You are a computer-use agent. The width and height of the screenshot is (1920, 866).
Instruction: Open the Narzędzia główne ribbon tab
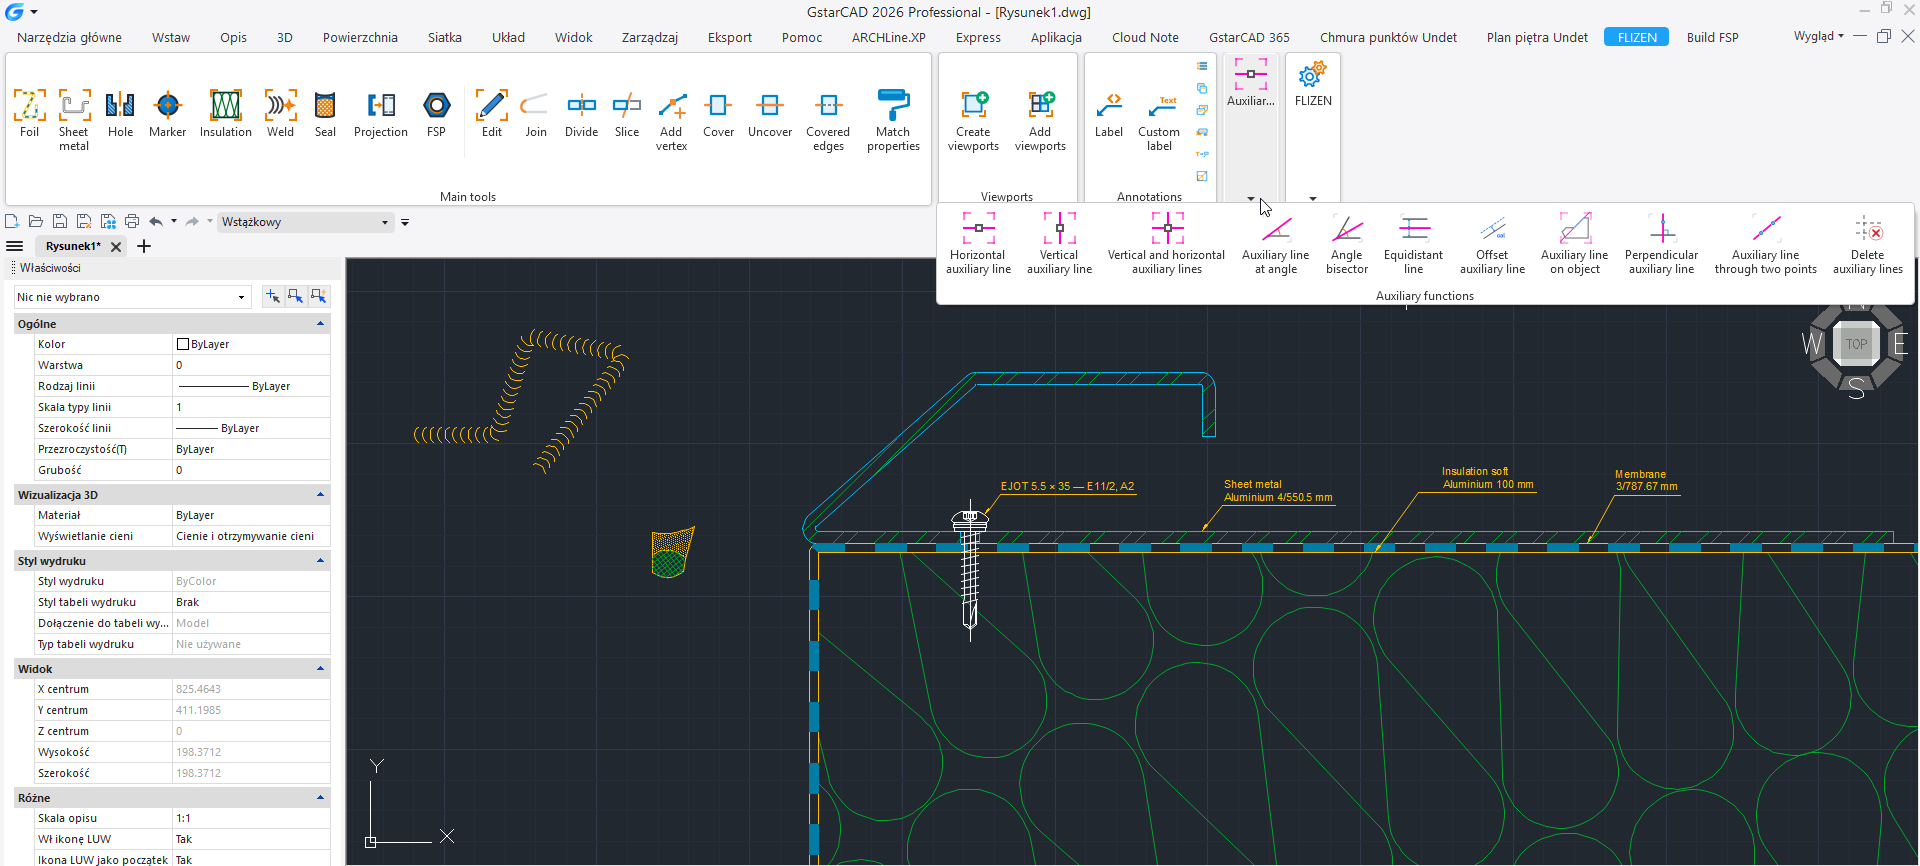pos(70,37)
